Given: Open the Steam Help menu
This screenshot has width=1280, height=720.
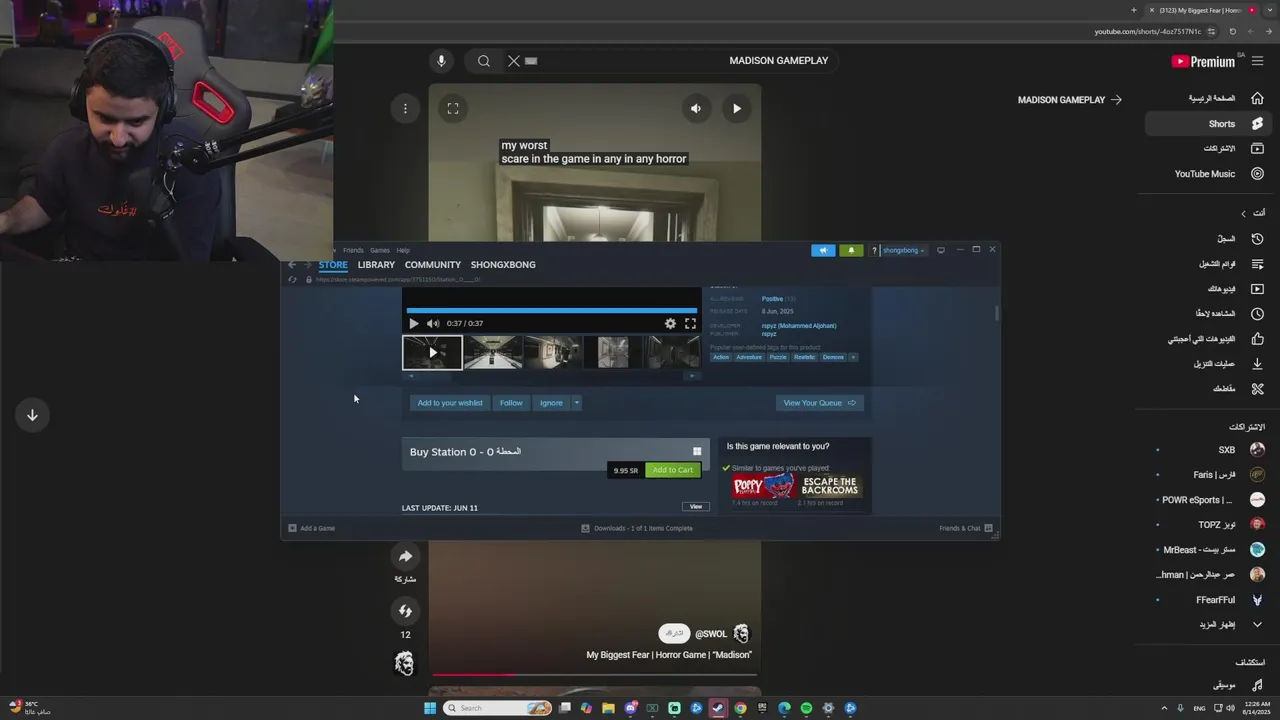Looking at the screenshot, I should coord(403,250).
